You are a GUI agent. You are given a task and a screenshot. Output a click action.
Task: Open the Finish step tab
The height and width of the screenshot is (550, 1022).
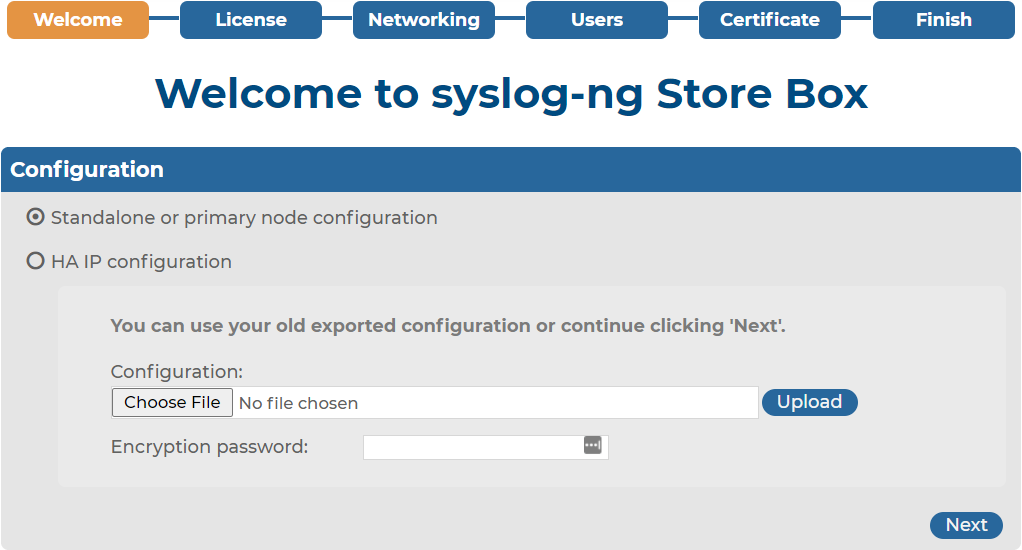point(944,20)
